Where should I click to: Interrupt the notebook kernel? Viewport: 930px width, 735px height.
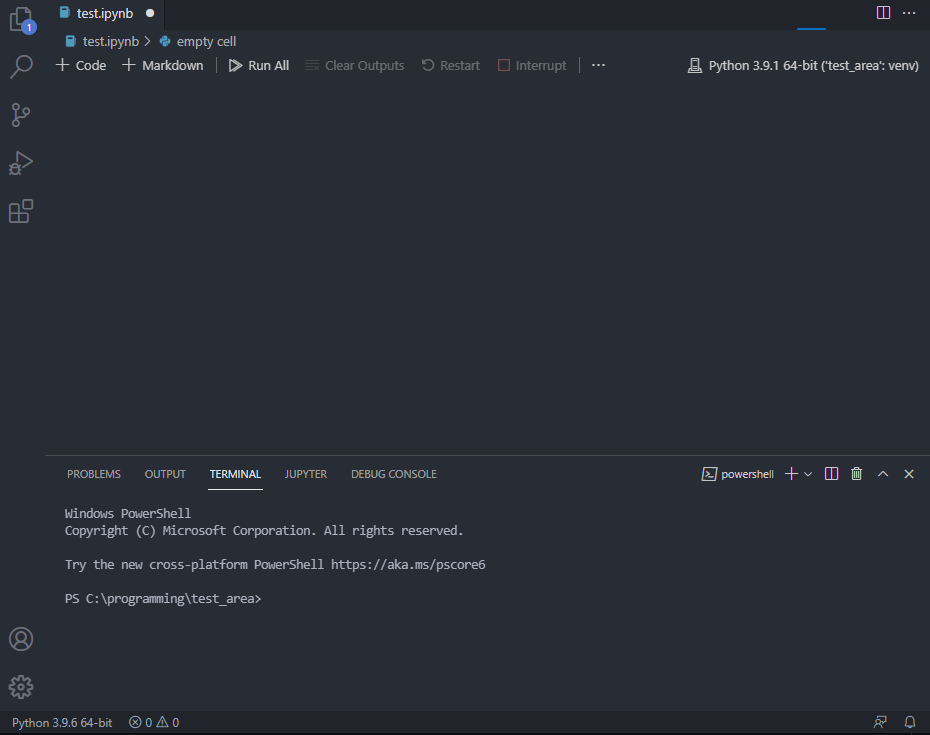coord(532,65)
